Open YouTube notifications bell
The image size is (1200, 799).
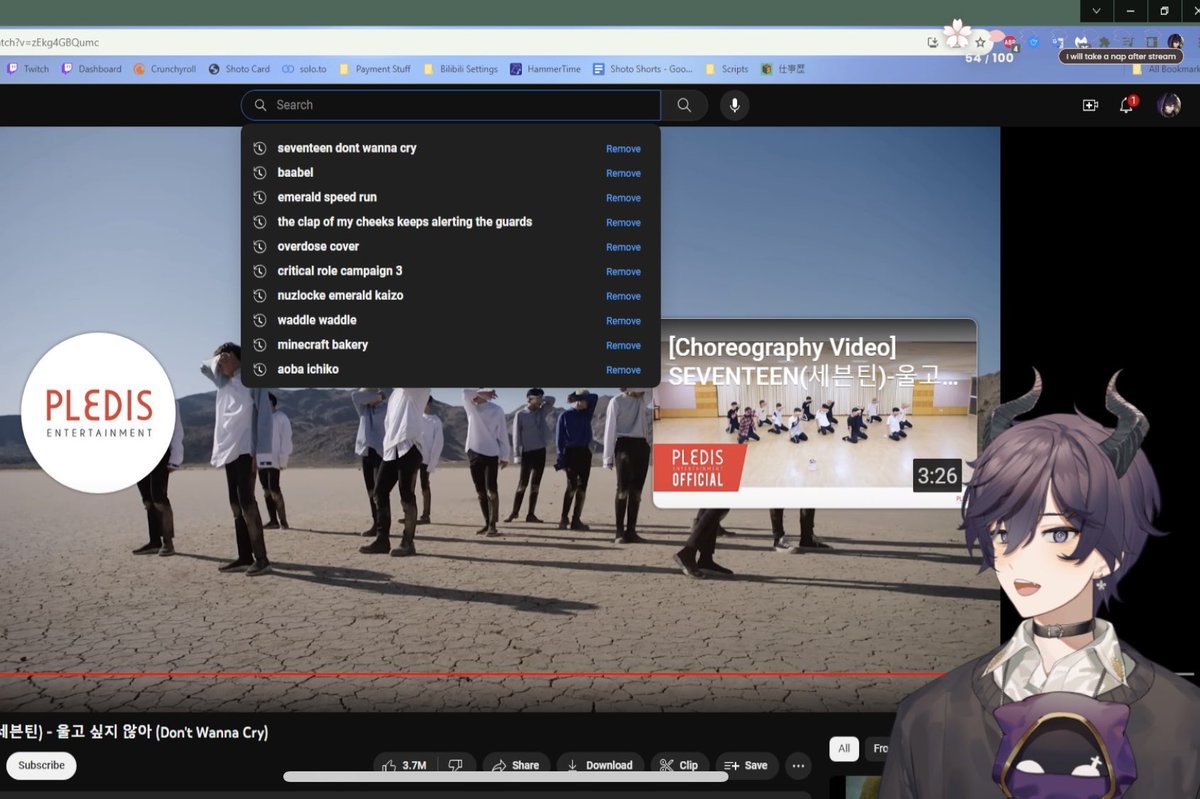click(x=1126, y=105)
